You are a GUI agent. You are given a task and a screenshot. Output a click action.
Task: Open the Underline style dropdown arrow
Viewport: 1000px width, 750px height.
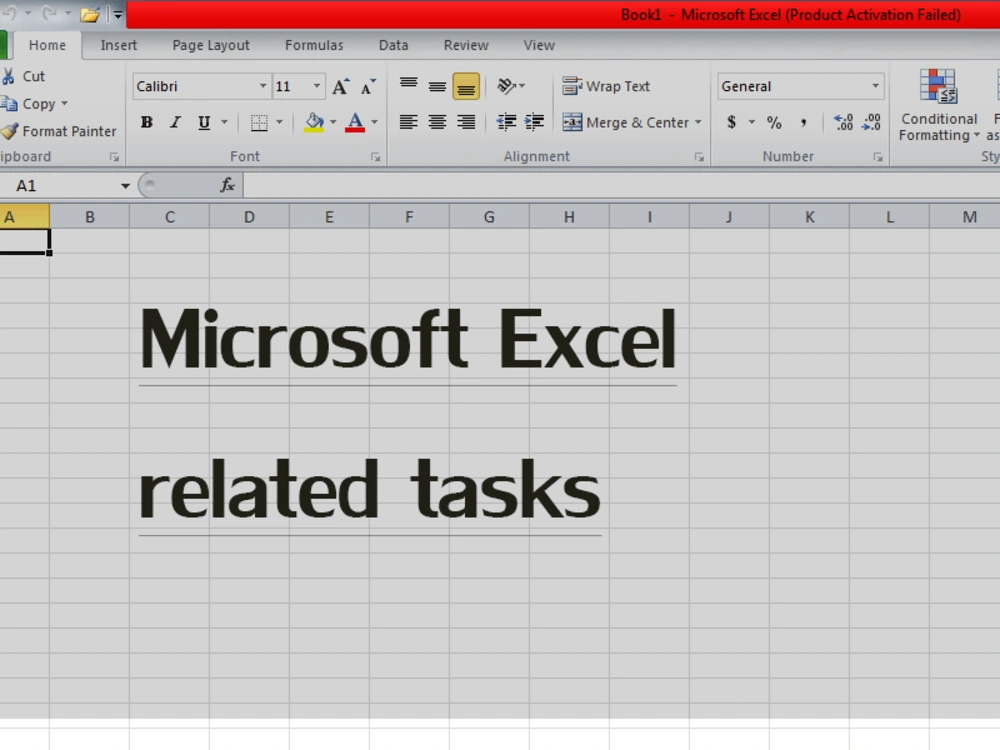(x=224, y=122)
